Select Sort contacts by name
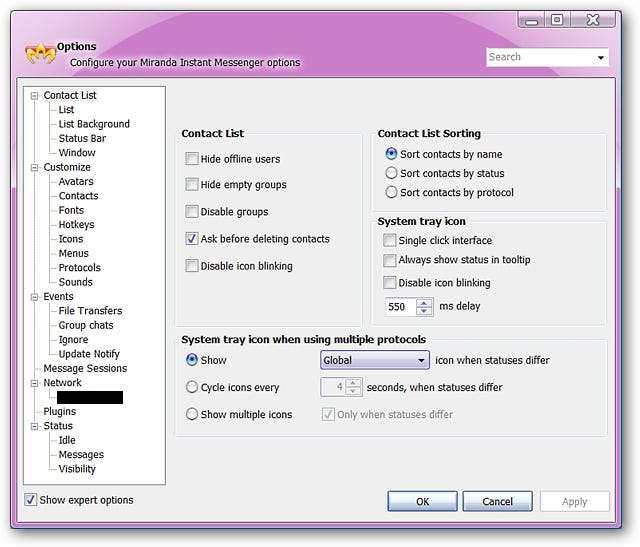Image resolution: width=640 pixels, height=547 pixels. click(391, 154)
